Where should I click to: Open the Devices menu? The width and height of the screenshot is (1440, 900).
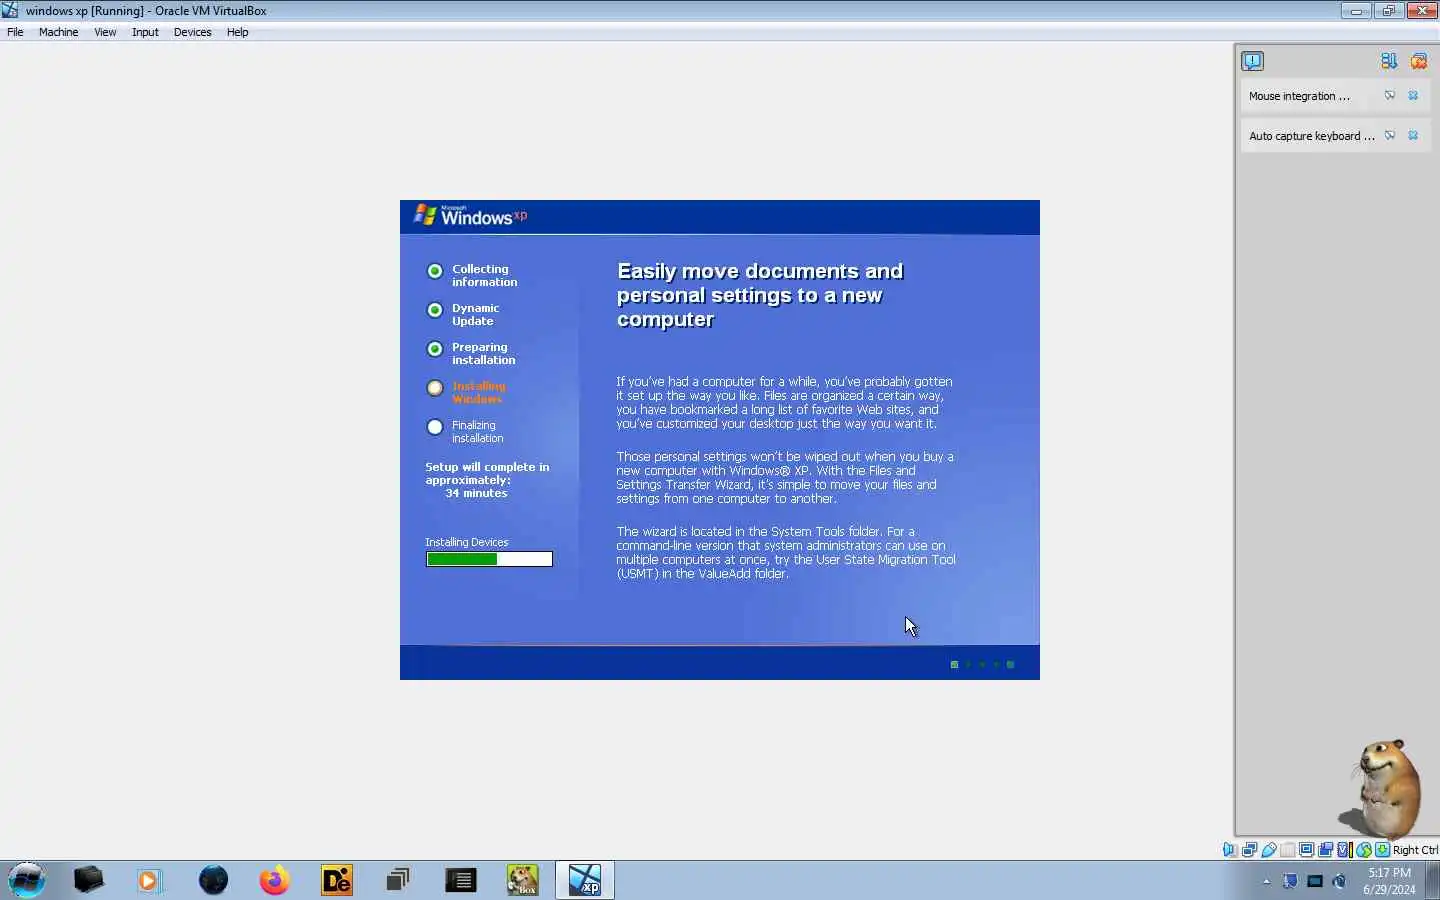click(192, 32)
